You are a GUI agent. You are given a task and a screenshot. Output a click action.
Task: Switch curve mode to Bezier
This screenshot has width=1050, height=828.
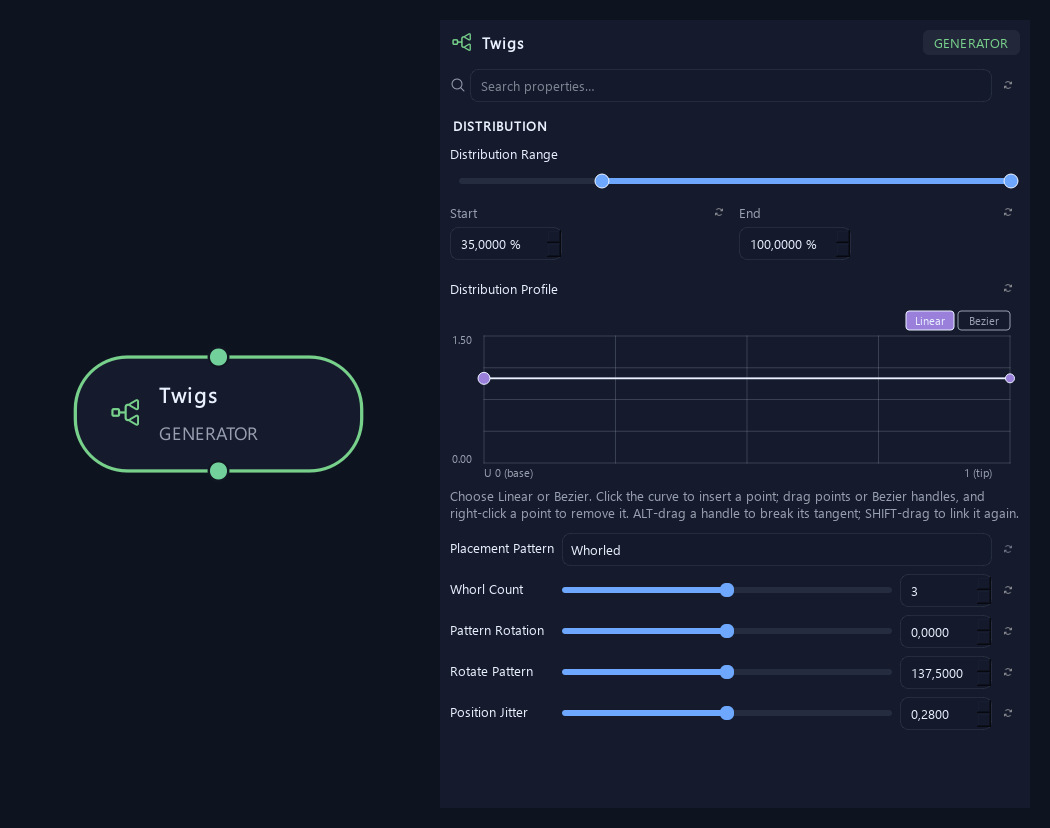pyautogui.click(x=984, y=321)
